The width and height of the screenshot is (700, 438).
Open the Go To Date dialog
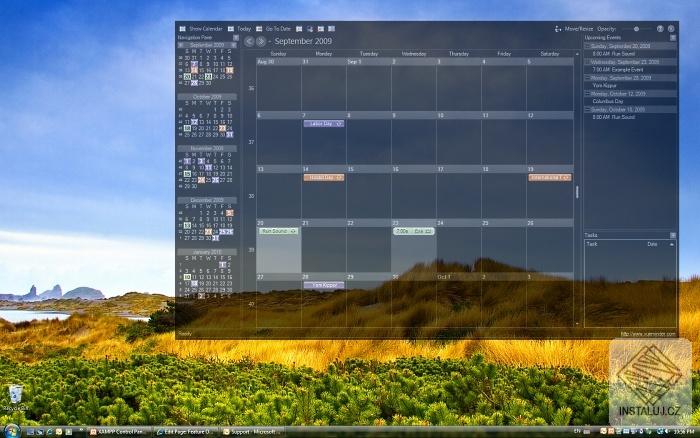click(x=273, y=29)
